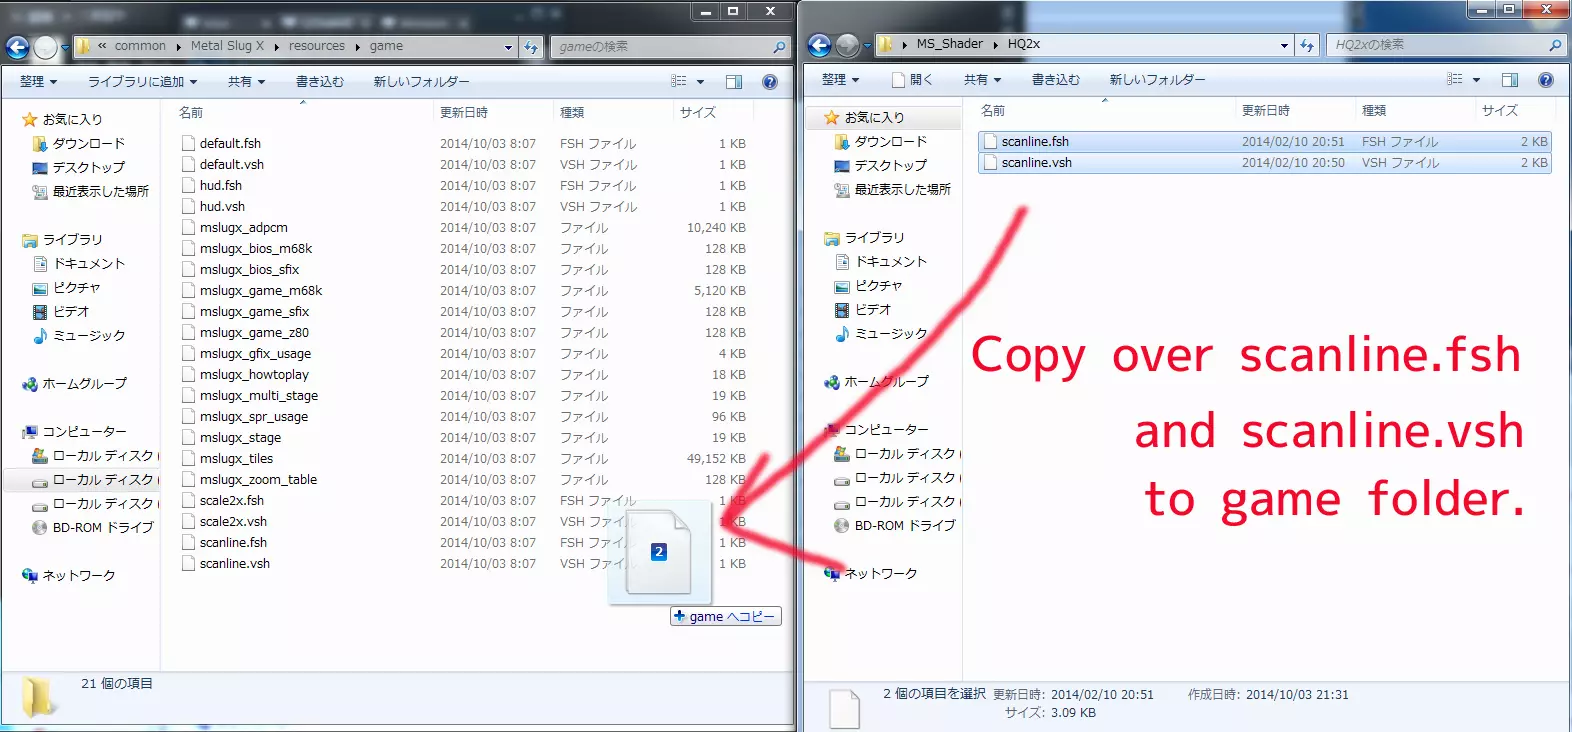Screen dimensions: 1572x732
Task: Open address history dropdown in HQ2x window
Action: 1284,45
